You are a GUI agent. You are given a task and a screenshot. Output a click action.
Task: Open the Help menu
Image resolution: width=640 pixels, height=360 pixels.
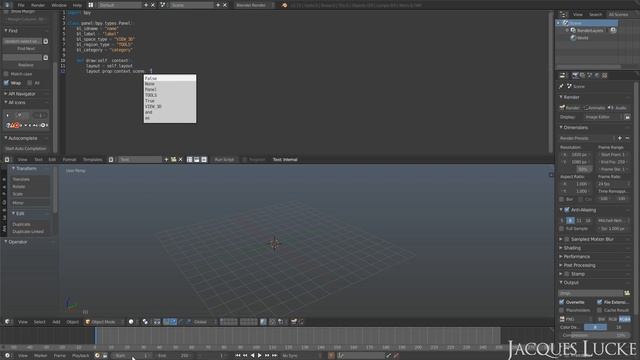coord(77,5)
